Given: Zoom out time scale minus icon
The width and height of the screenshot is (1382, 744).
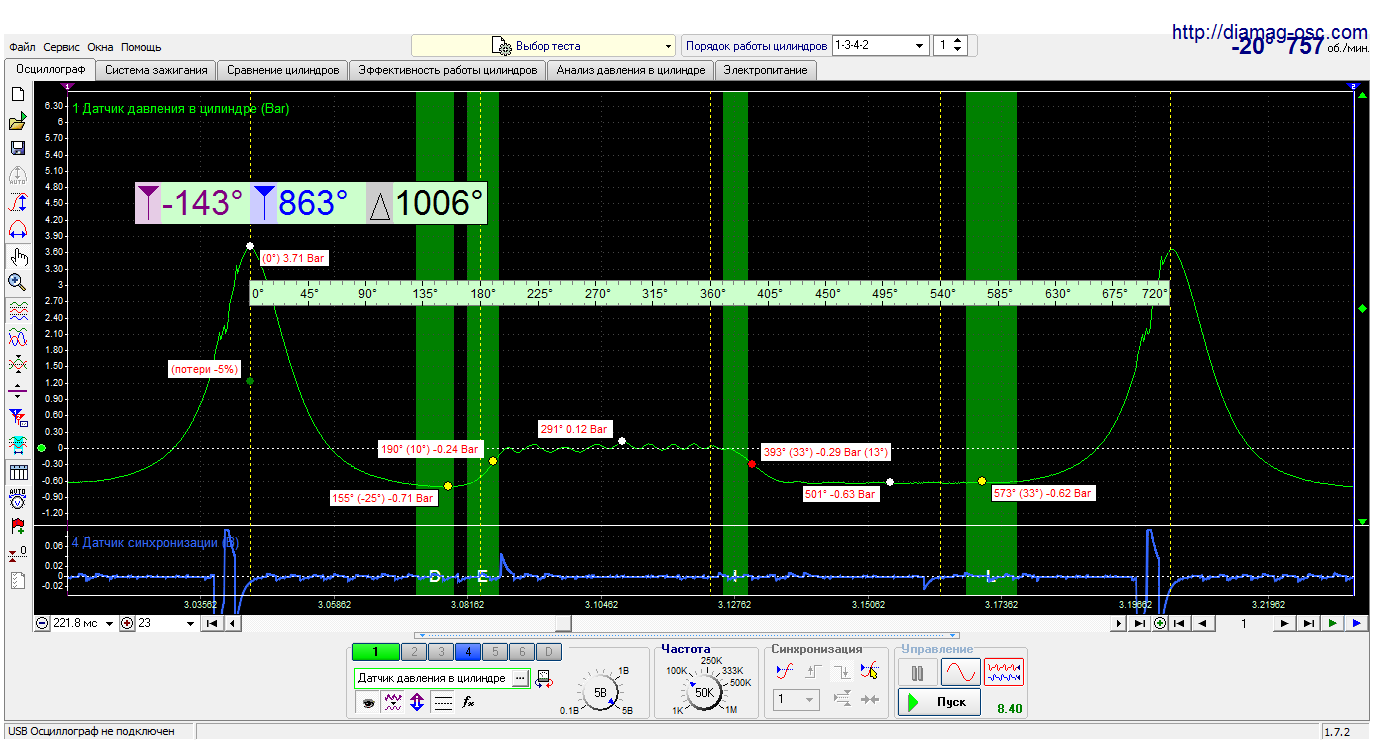Looking at the screenshot, I should (42, 623).
